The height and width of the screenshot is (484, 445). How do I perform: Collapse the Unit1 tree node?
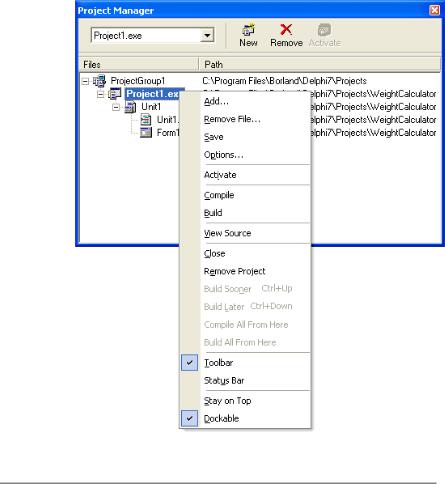(x=116, y=107)
